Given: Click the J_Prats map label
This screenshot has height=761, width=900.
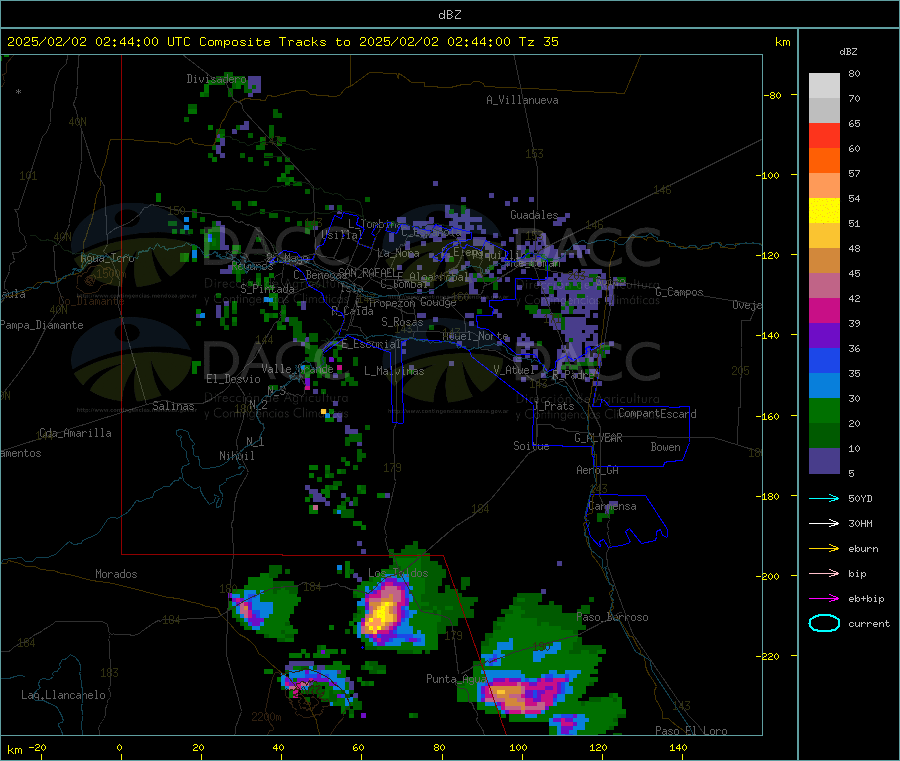Looking at the screenshot, I should pos(553,406).
